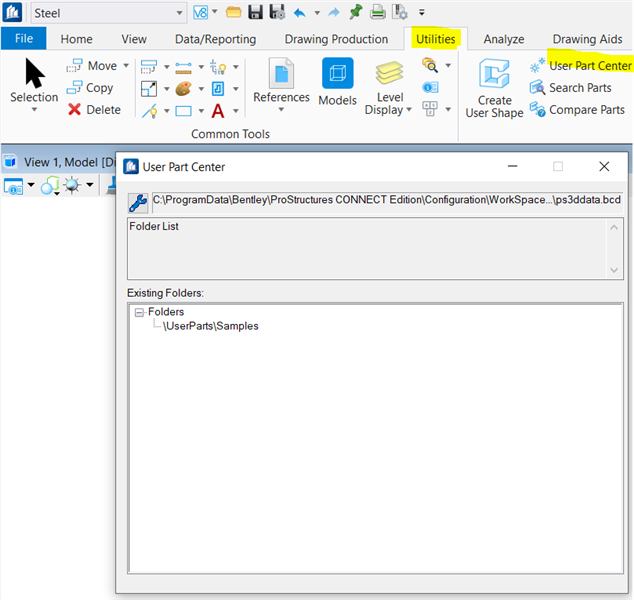Image resolution: width=634 pixels, height=600 pixels.
Task: Click the red letter A Place Text icon
Action: click(x=218, y=111)
